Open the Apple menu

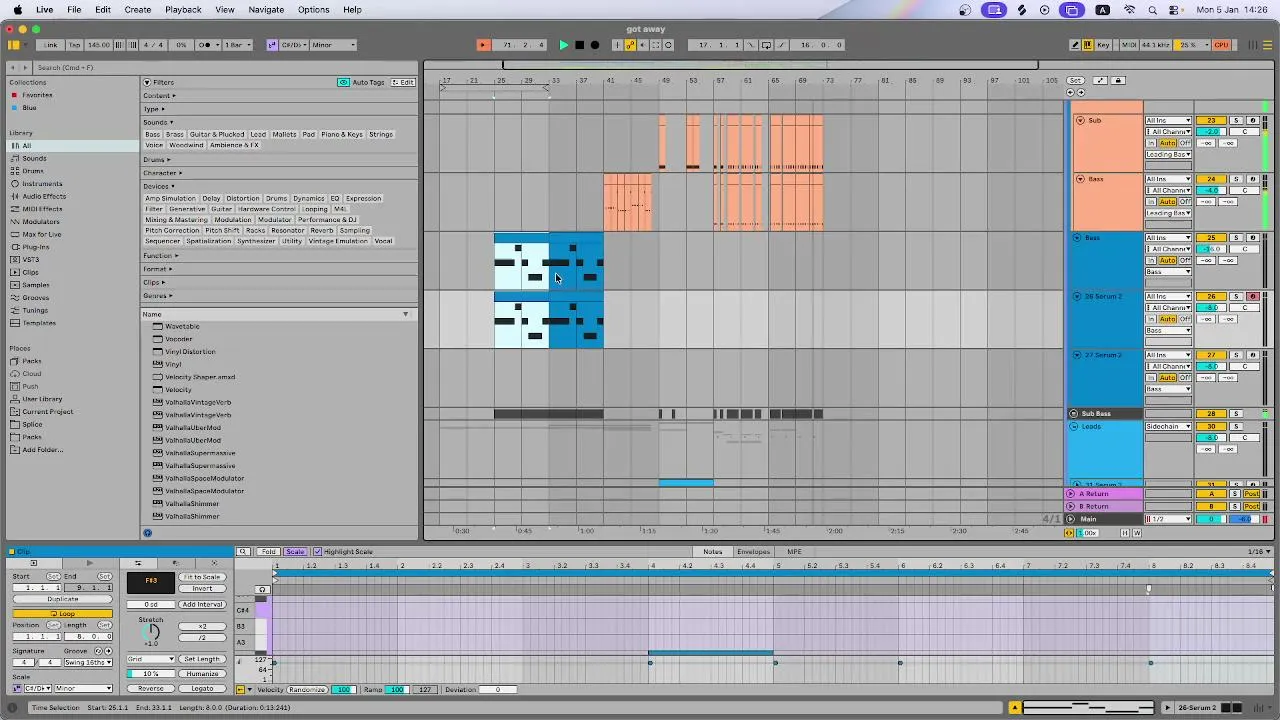tap(17, 9)
